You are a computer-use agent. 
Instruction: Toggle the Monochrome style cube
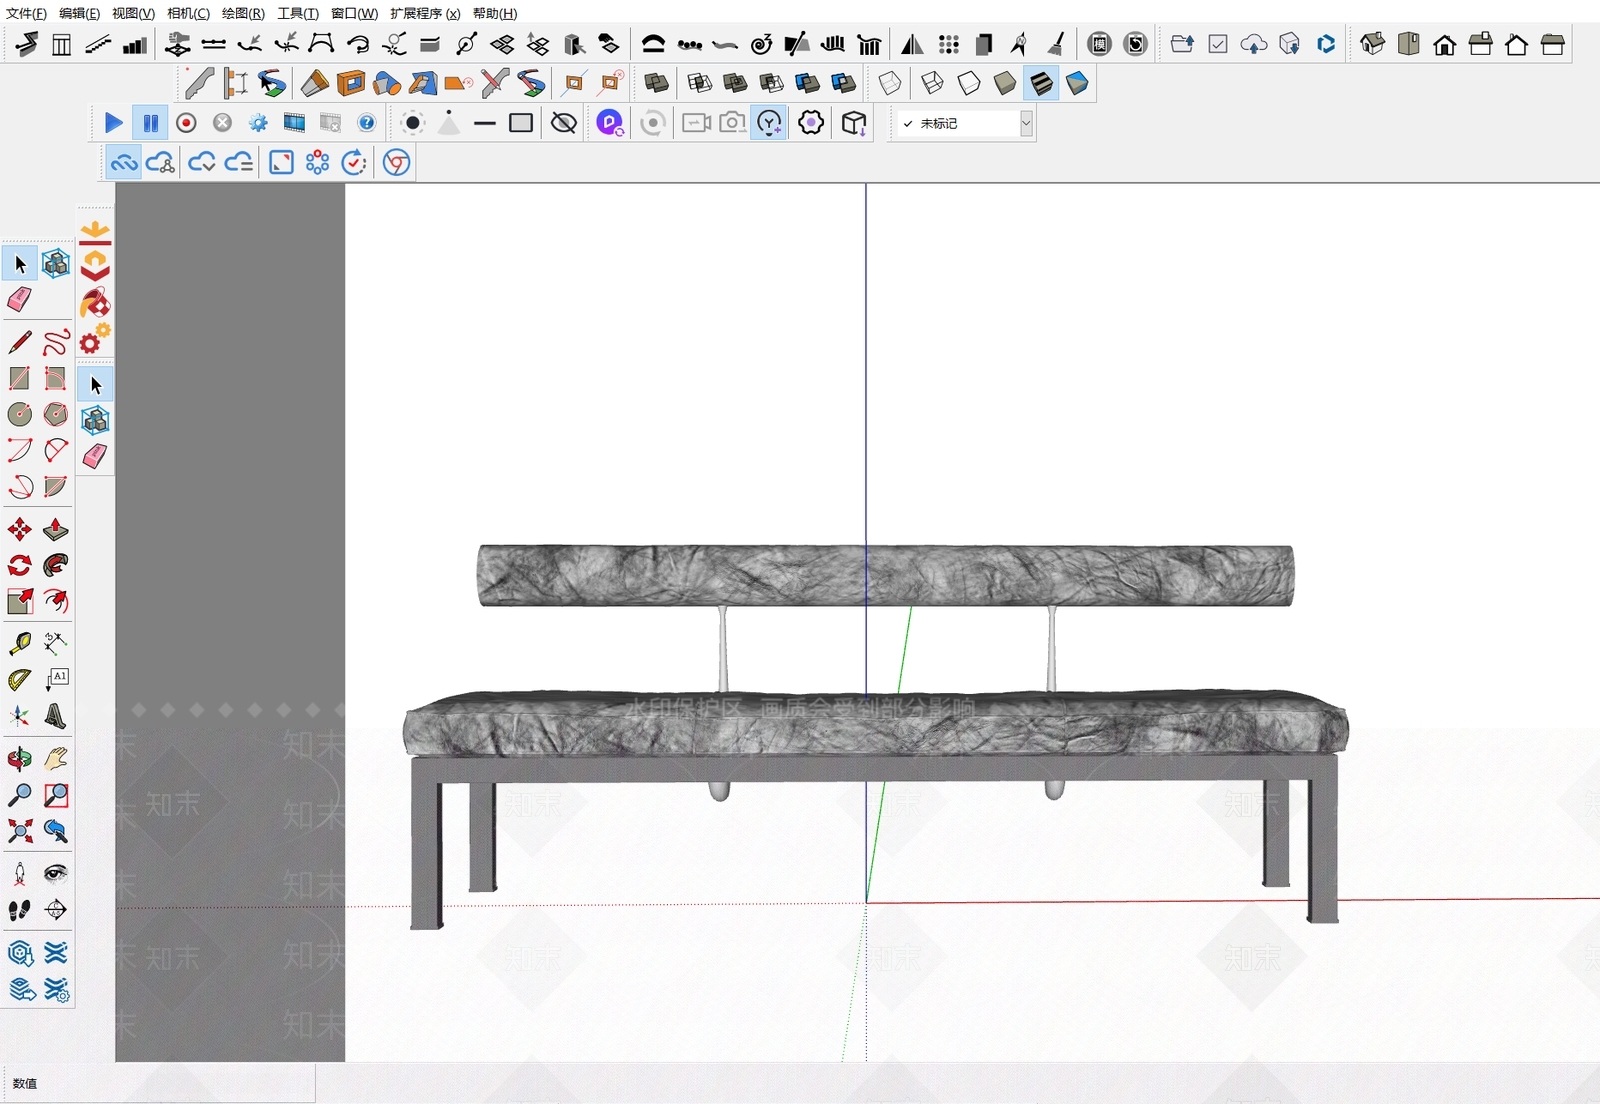(1077, 83)
